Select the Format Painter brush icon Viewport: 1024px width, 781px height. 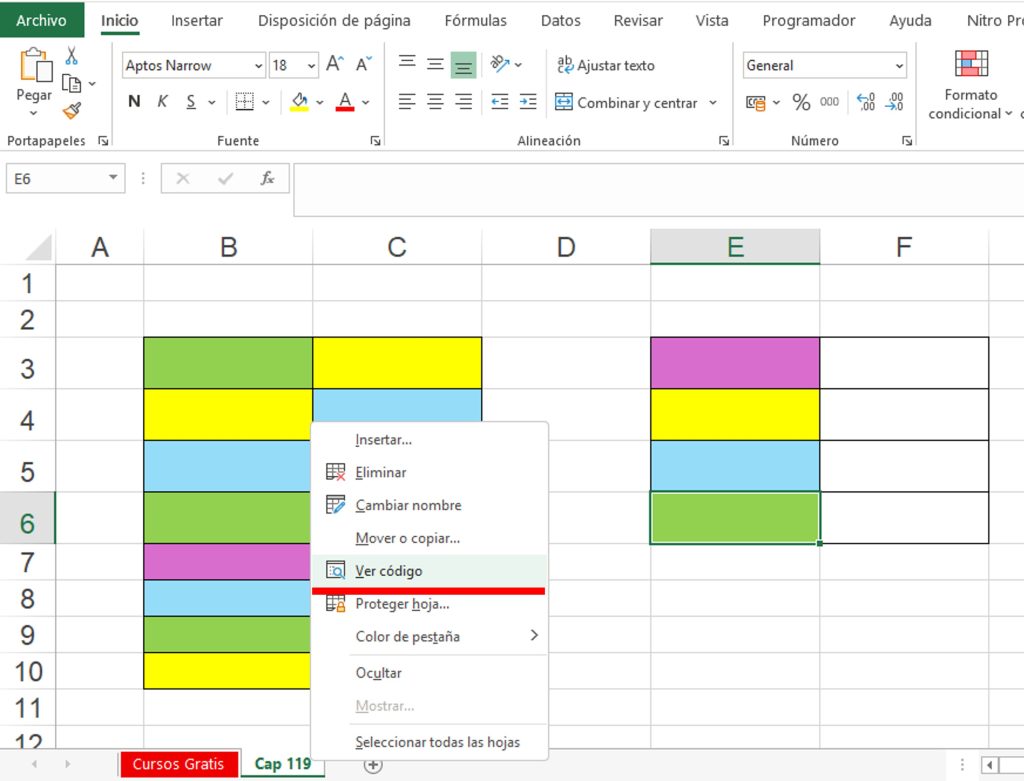pyautogui.click(x=72, y=110)
